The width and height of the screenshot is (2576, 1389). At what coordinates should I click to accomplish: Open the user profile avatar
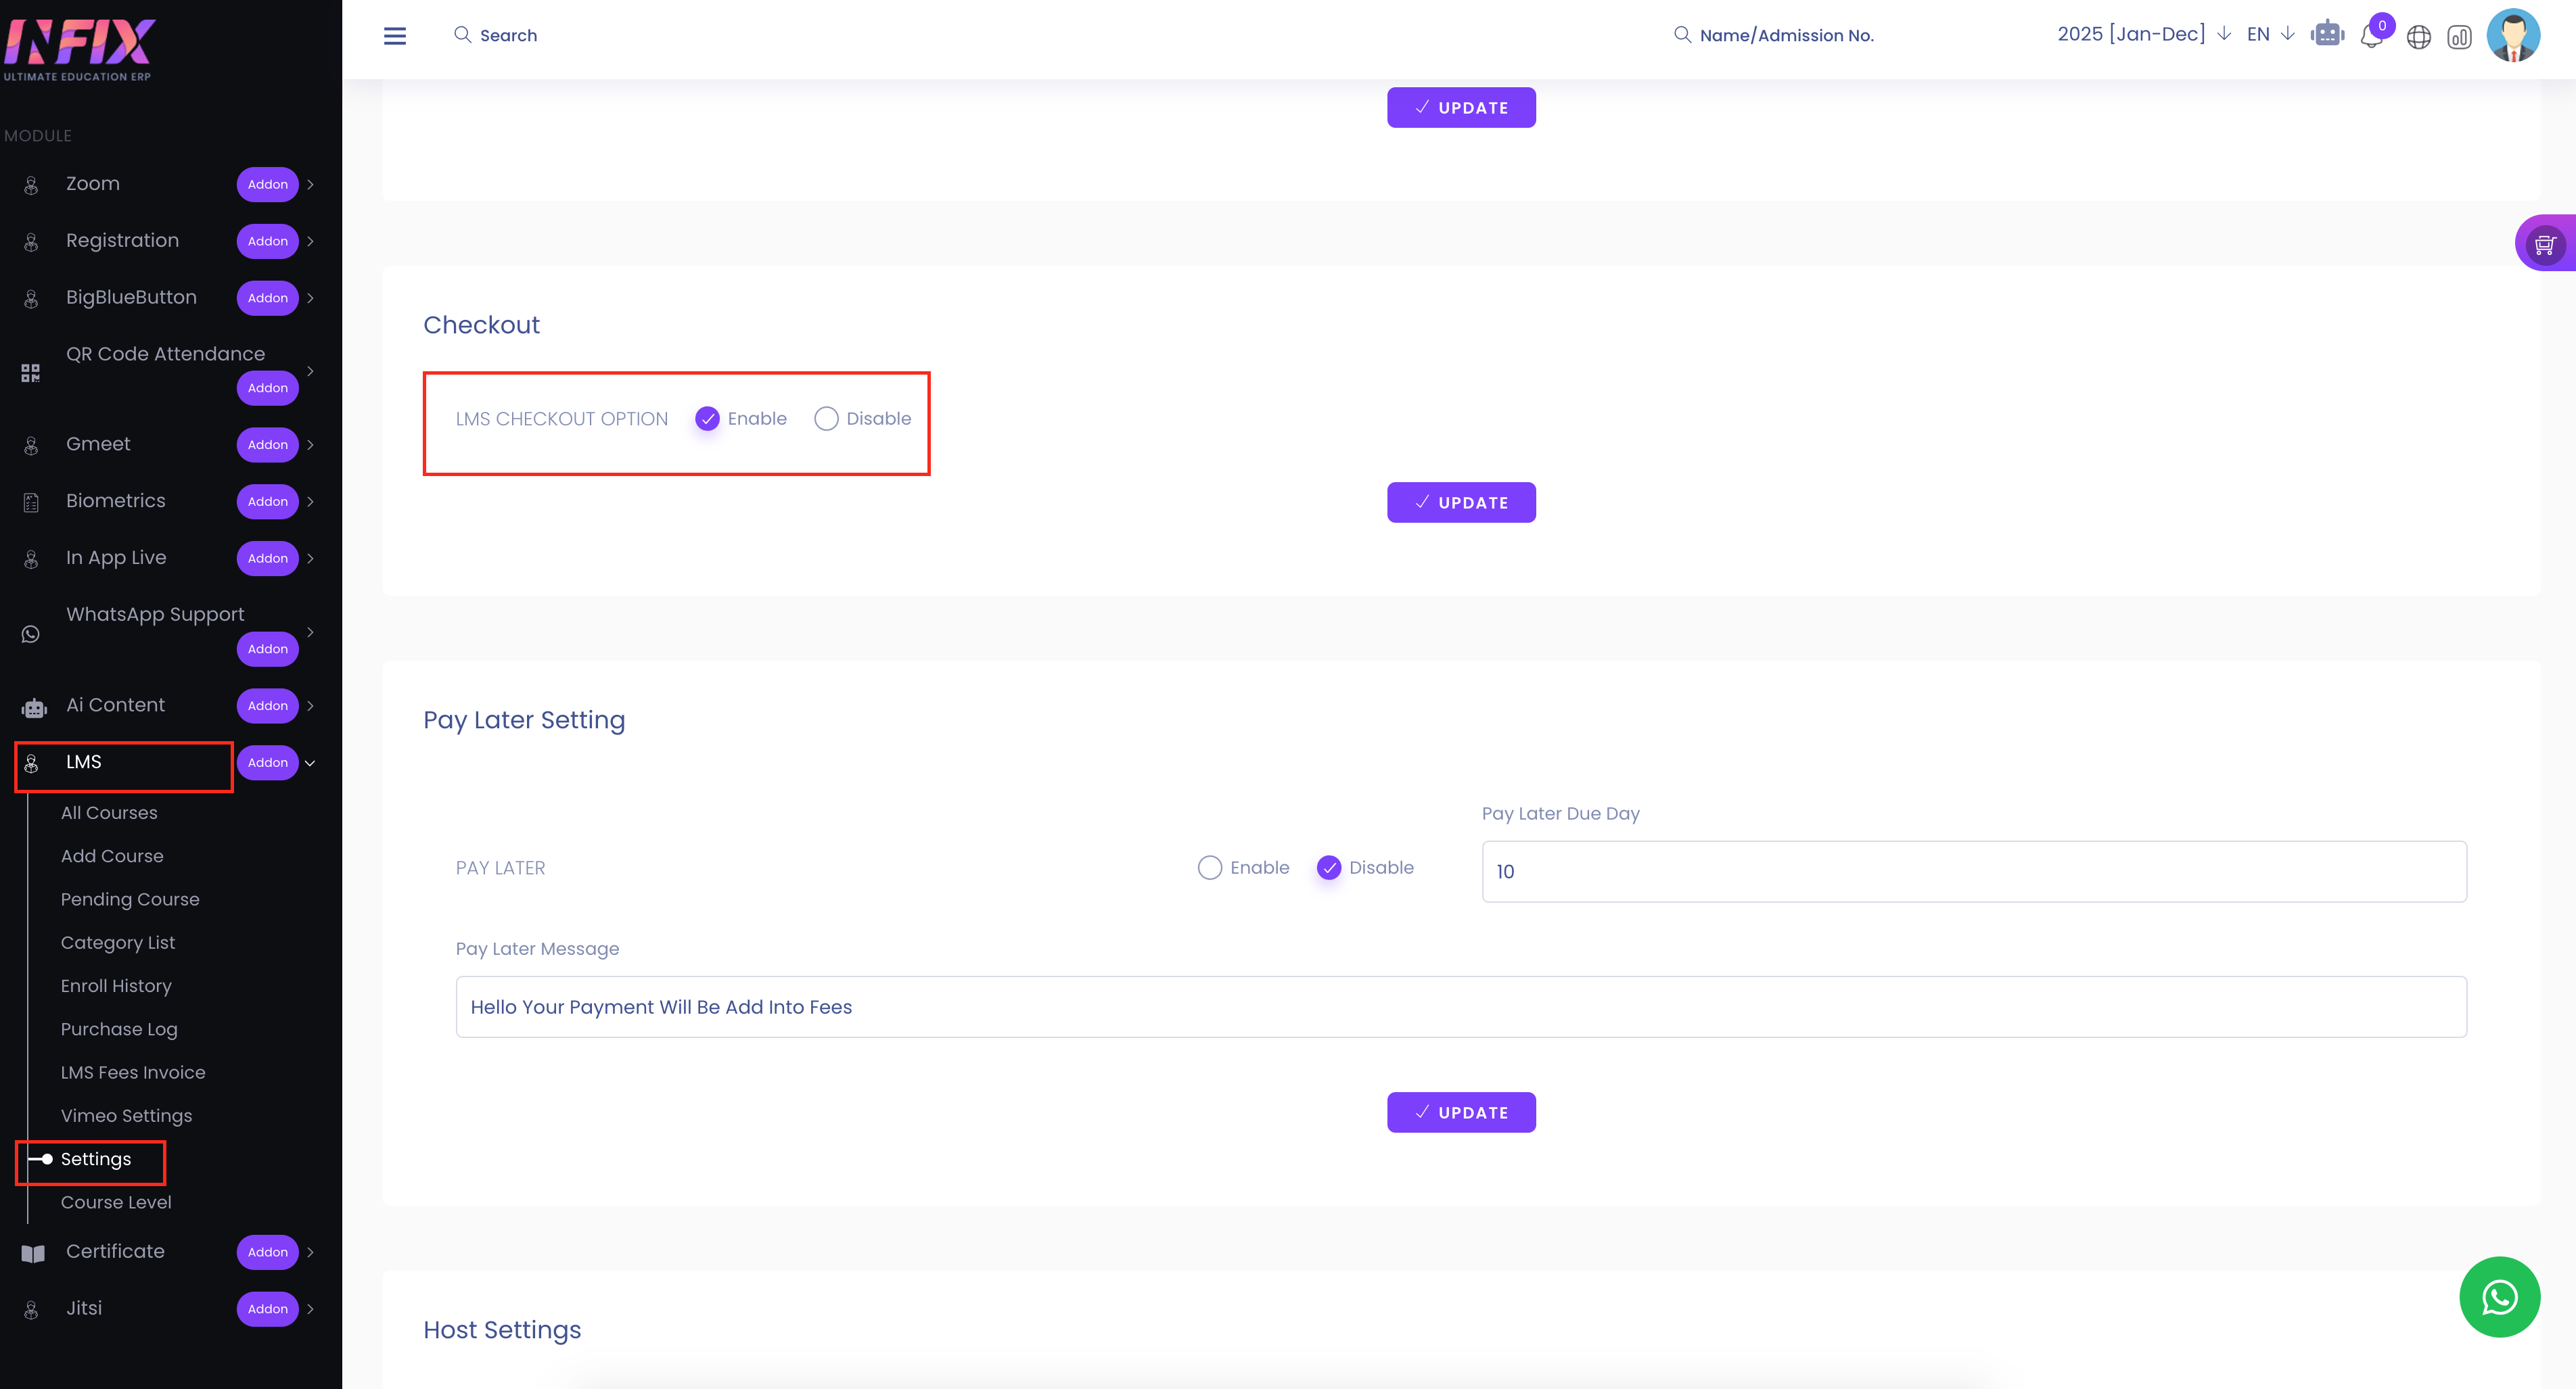click(x=2512, y=36)
